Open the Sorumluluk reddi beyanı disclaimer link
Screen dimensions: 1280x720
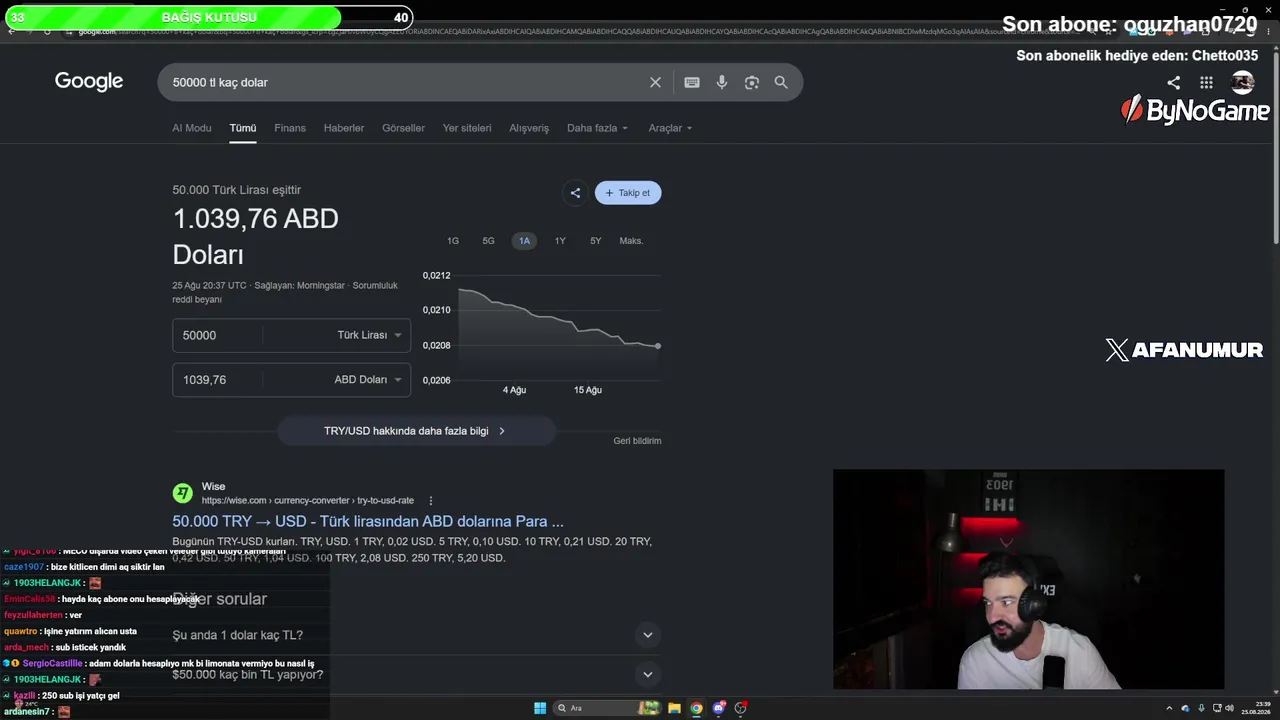click(285, 292)
